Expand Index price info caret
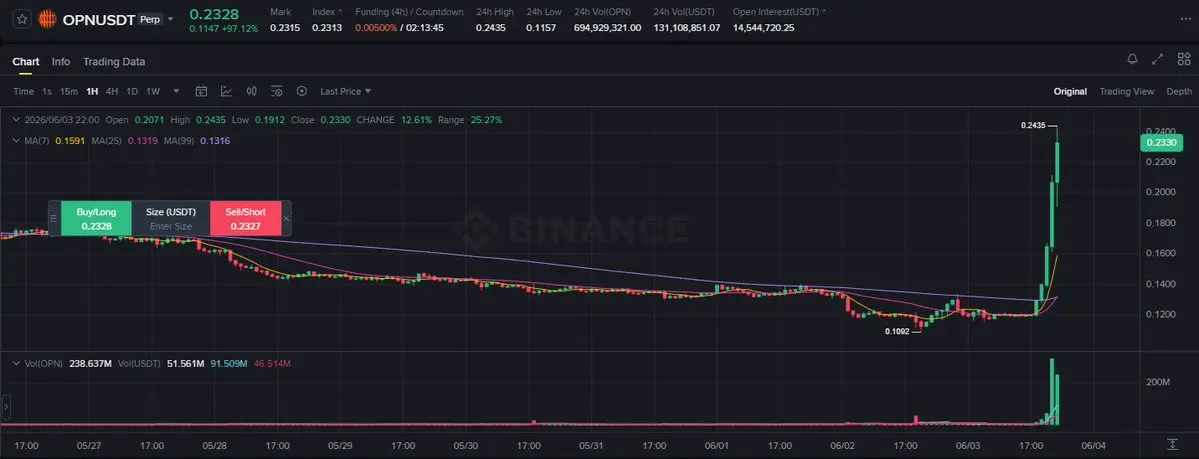The width and height of the screenshot is (1199, 459). tap(340, 12)
